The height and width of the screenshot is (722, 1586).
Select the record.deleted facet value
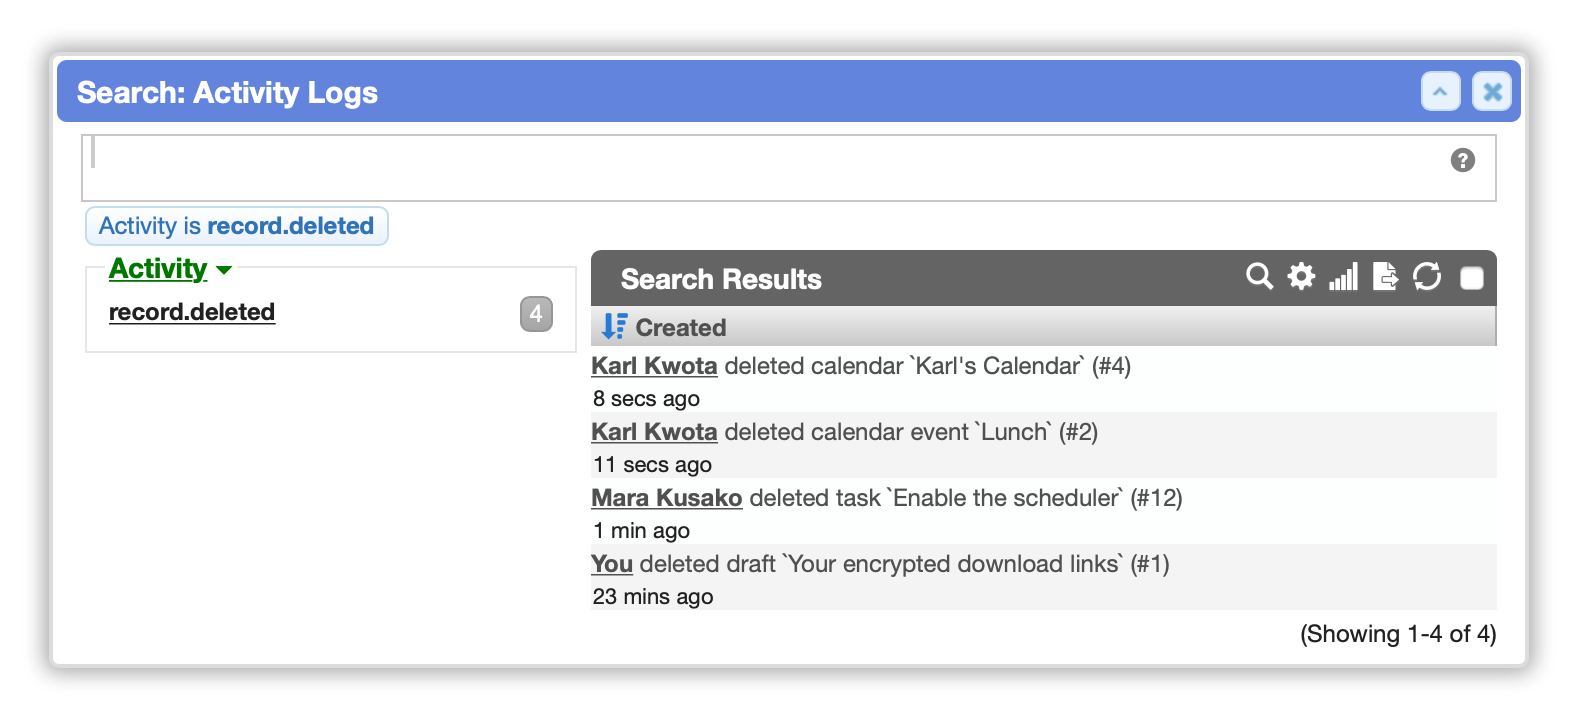point(192,312)
